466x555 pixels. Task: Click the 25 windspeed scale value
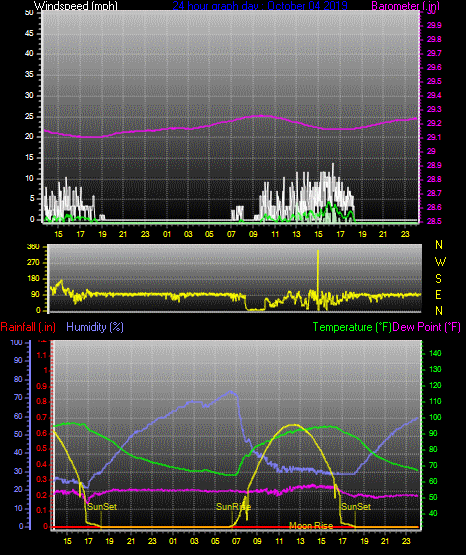pyautogui.click(x=29, y=116)
